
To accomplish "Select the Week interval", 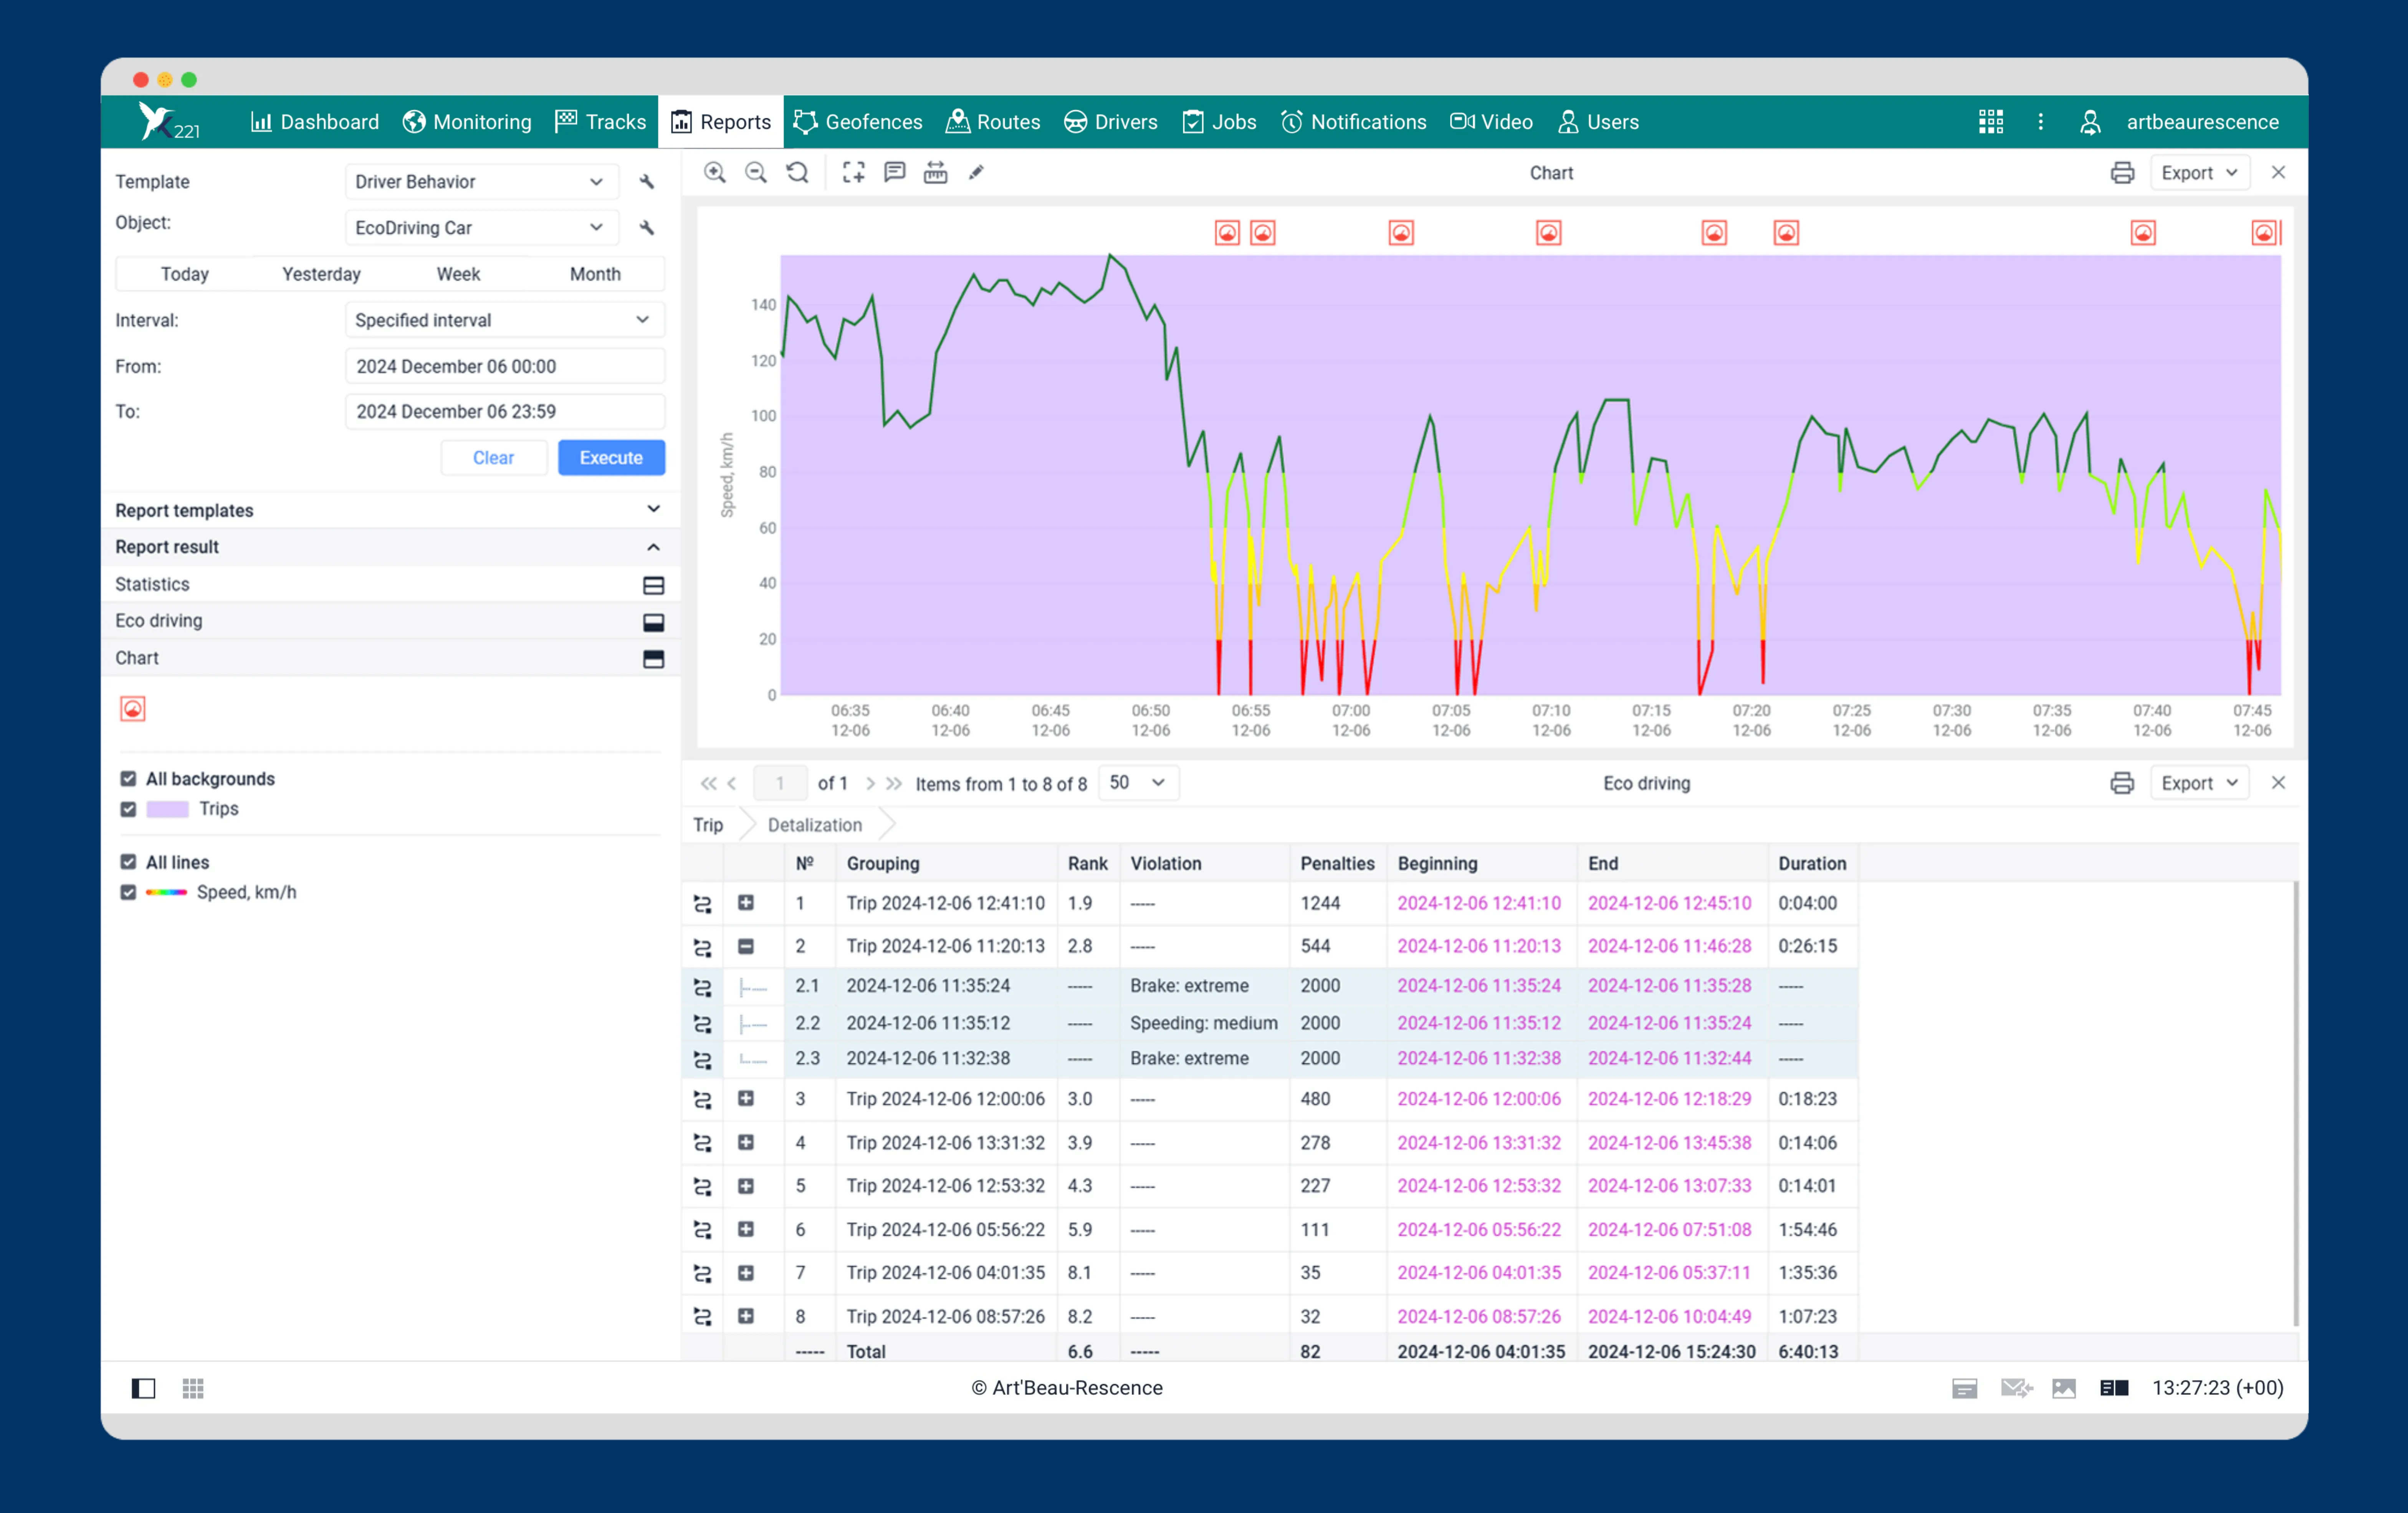I will [x=458, y=274].
